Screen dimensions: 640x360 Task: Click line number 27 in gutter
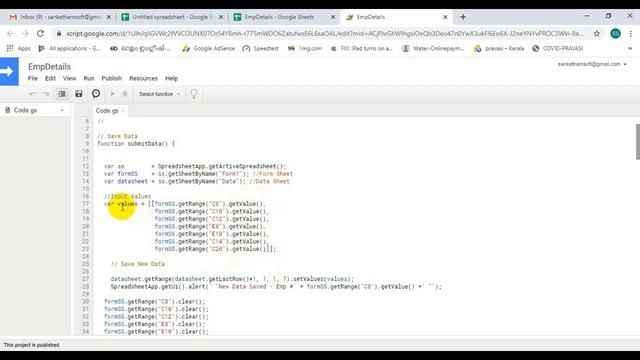point(85,279)
